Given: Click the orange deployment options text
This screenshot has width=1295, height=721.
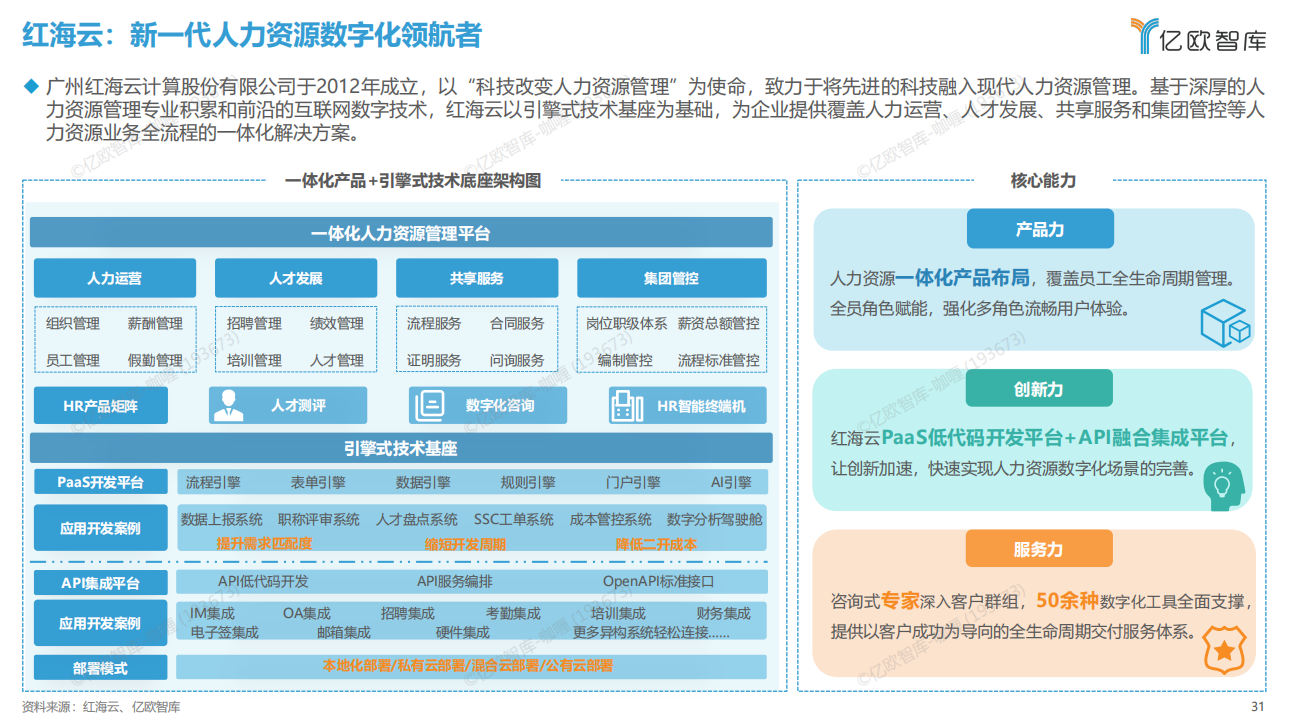Looking at the screenshot, I should click(467, 665).
